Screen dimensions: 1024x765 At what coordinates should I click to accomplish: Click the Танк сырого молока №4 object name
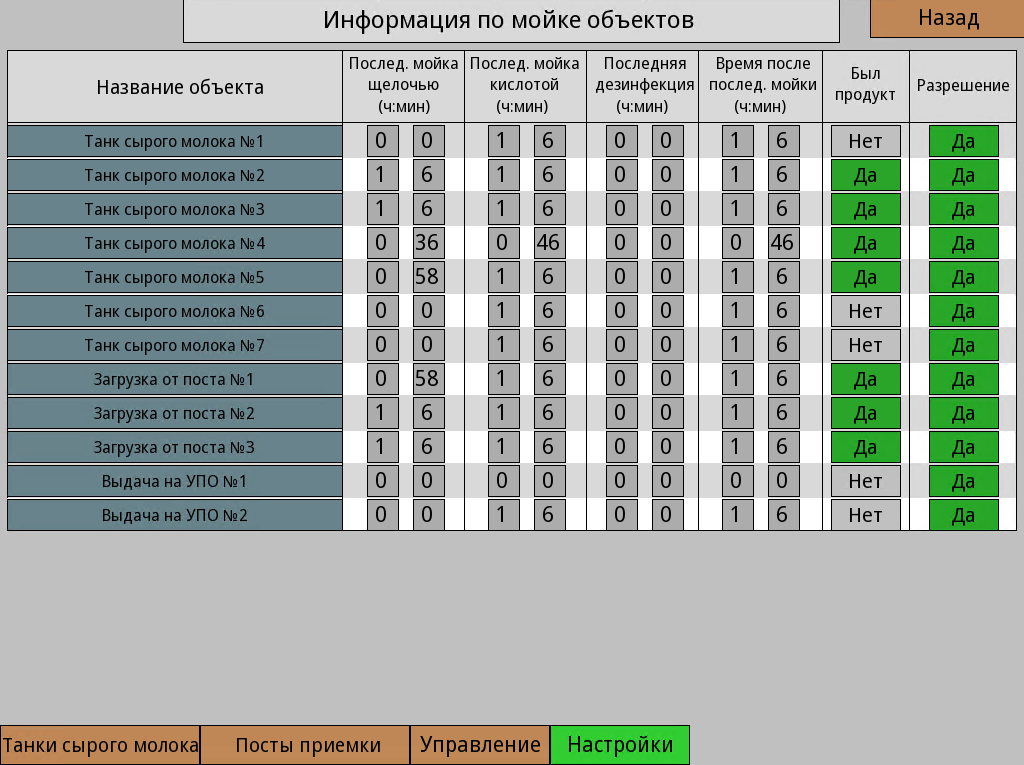click(175, 243)
